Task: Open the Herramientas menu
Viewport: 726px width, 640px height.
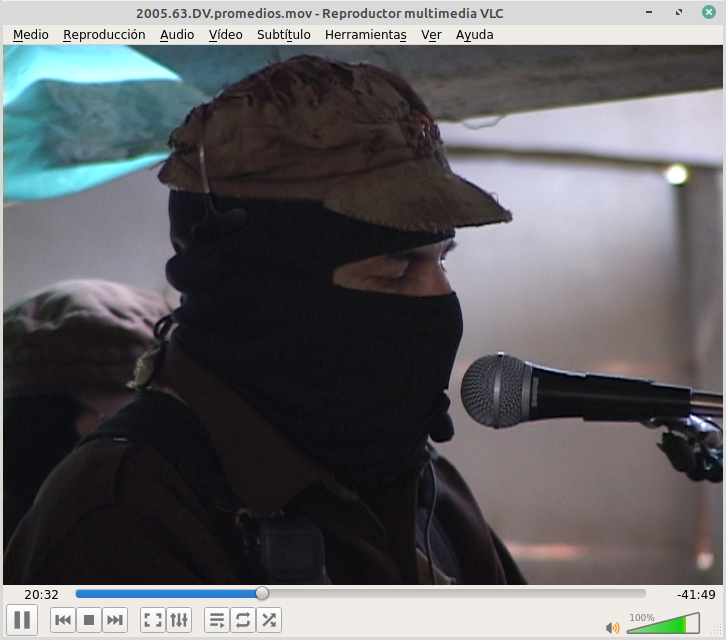Action: pyautogui.click(x=366, y=34)
